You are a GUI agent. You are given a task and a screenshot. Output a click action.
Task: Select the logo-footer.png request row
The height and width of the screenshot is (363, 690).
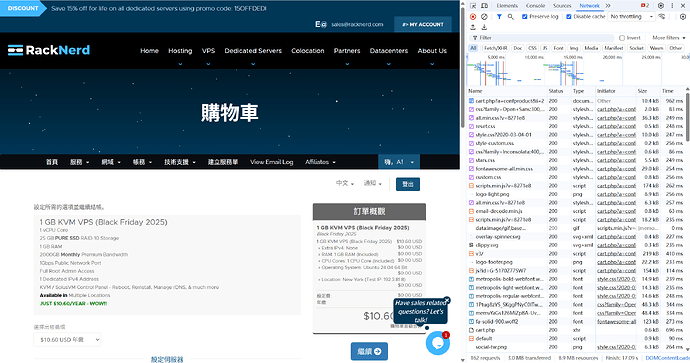coord(576,262)
